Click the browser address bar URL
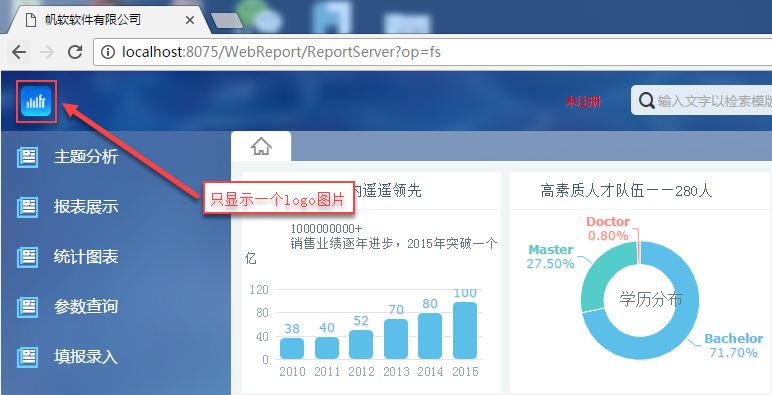The height and width of the screenshot is (395, 772). (281, 52)
